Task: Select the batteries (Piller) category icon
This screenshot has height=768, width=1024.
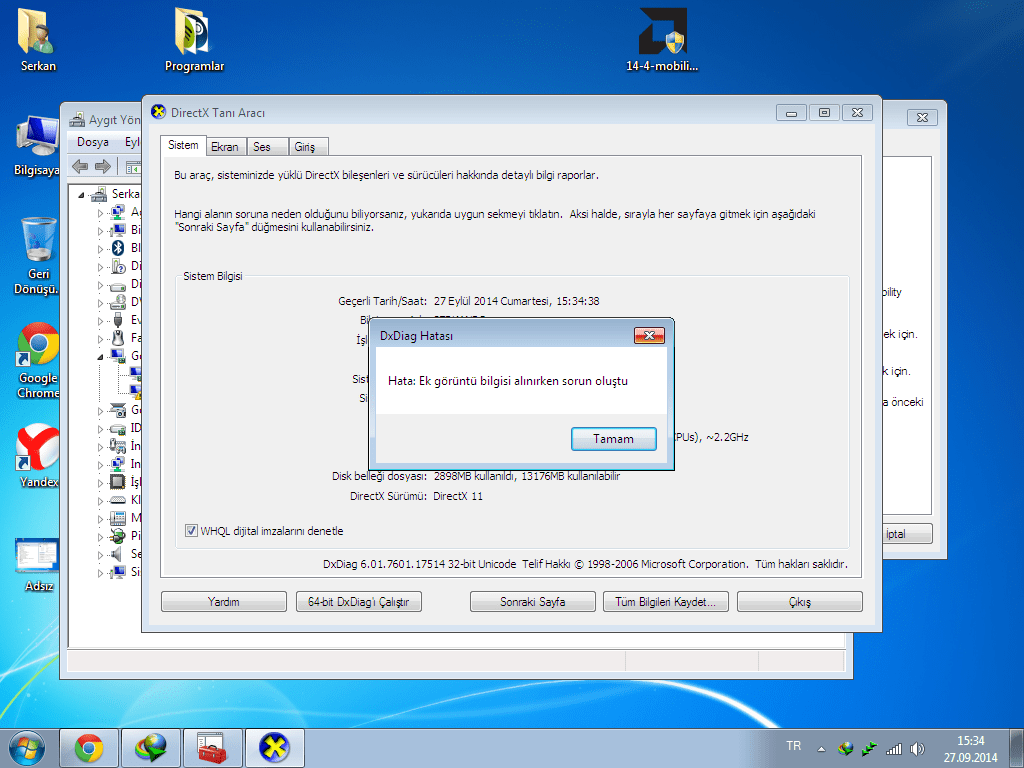Action: point(118,536)
